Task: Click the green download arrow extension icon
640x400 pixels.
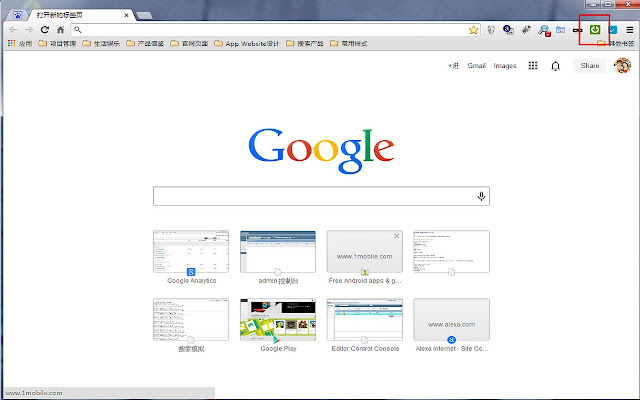Action: pos(595,30)
